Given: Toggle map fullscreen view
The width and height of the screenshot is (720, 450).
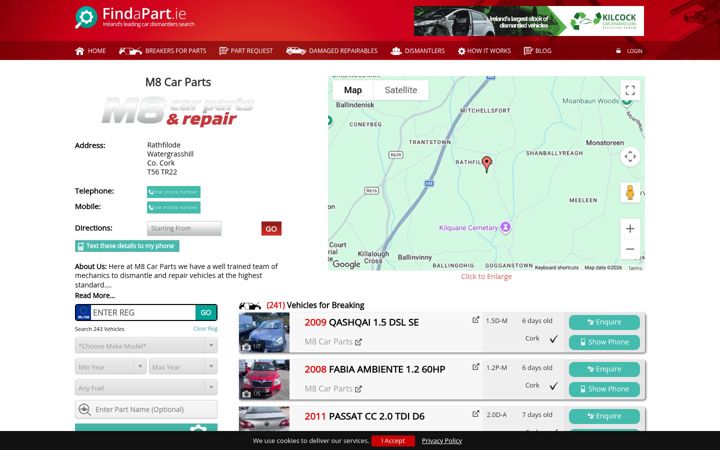Looking at the screenshot, I should coord(630,90).
